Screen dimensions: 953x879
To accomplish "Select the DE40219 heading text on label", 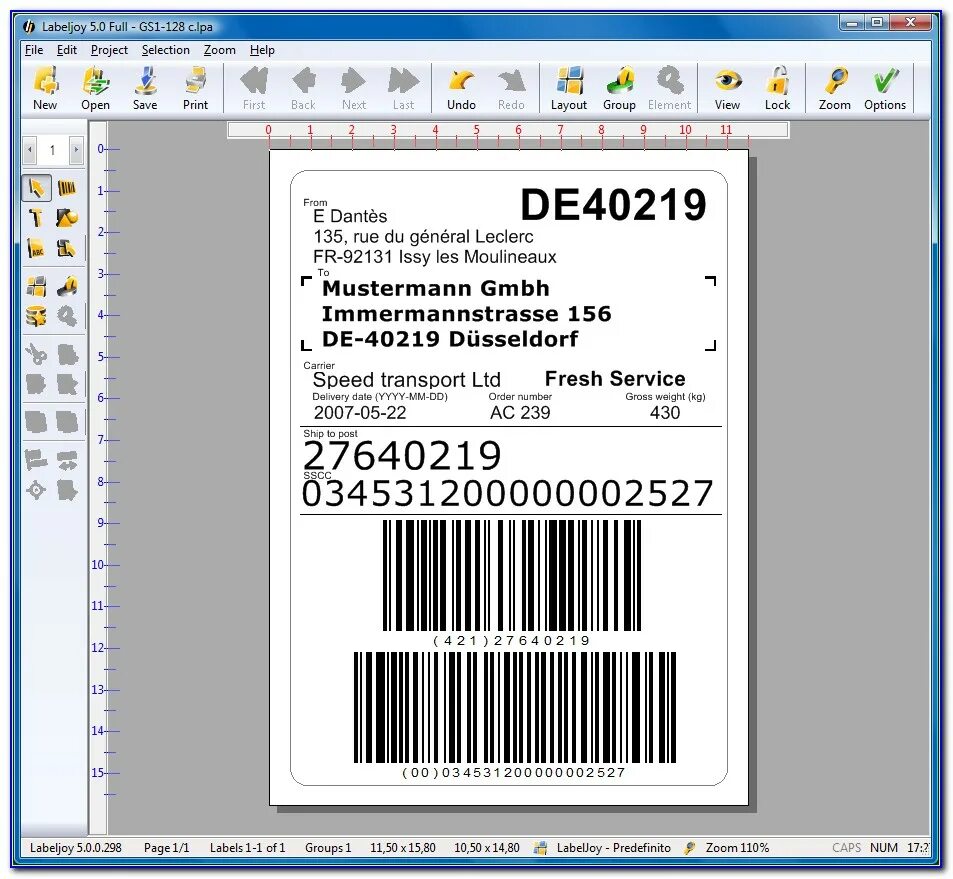I will [x=614, y=204].
